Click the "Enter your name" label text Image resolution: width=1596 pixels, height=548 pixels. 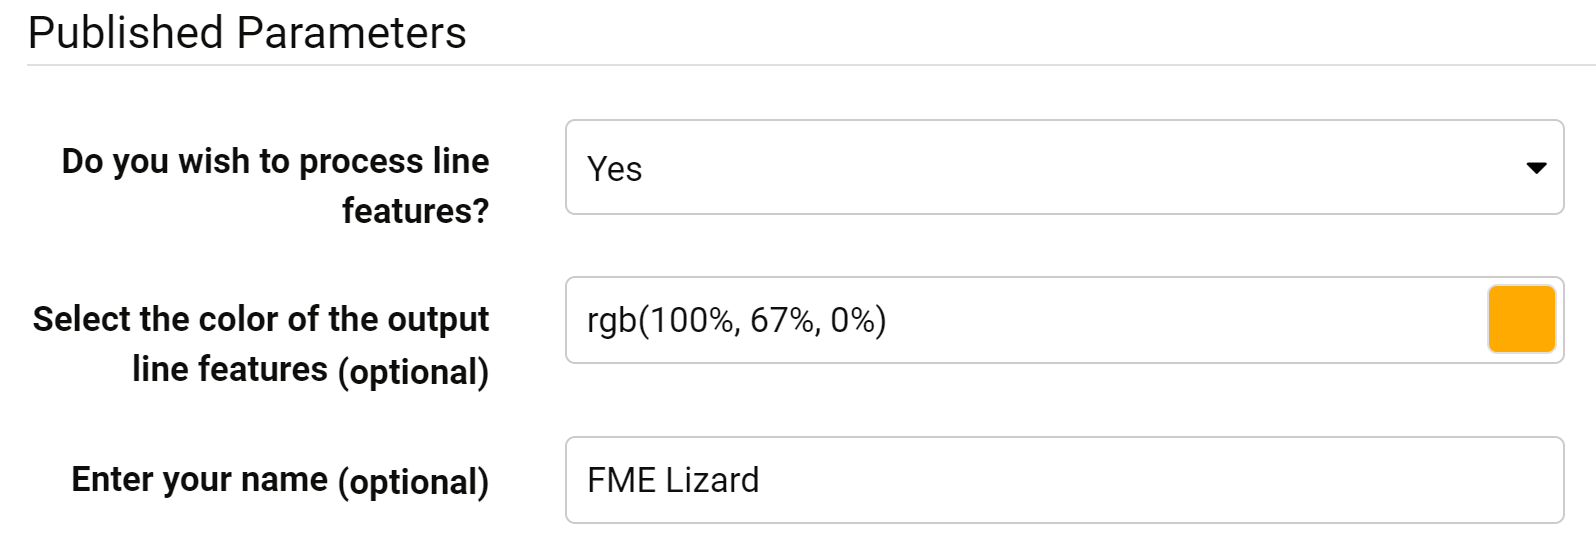199,479
